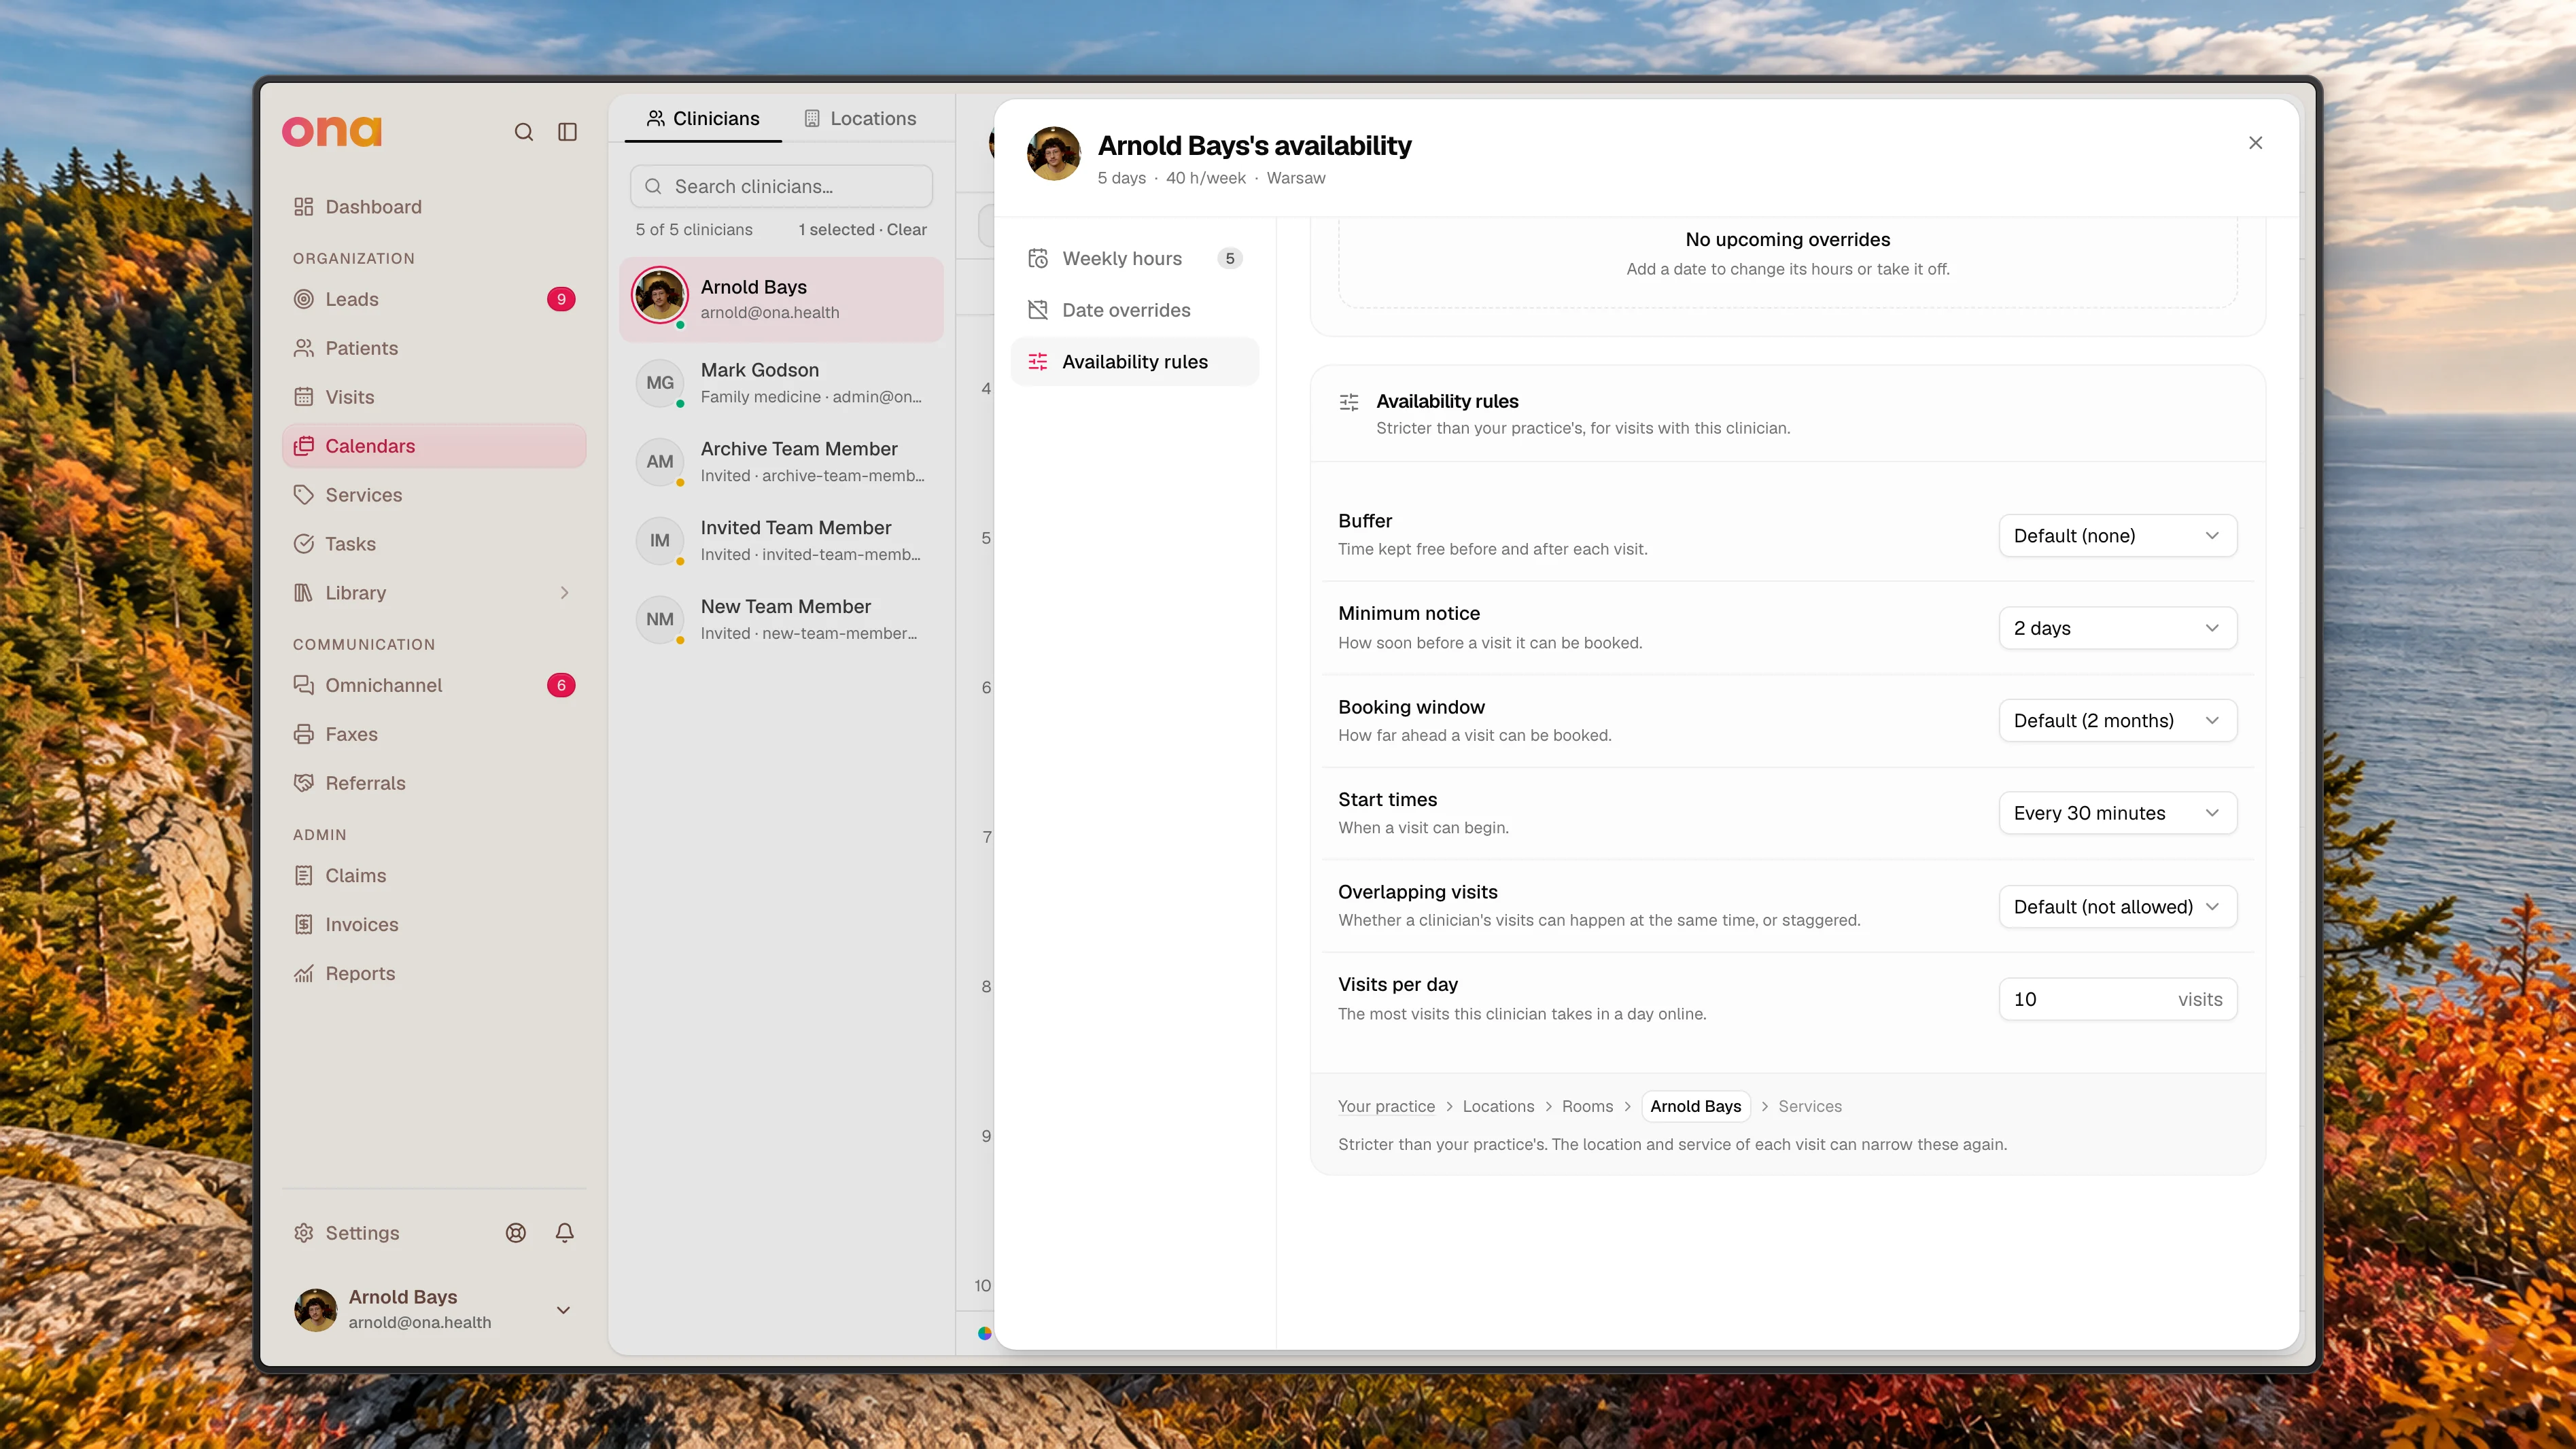Close the availability dialog
This screenshot has width=2576, height=1449.
pyautogui.click(x=2255, y=143)
